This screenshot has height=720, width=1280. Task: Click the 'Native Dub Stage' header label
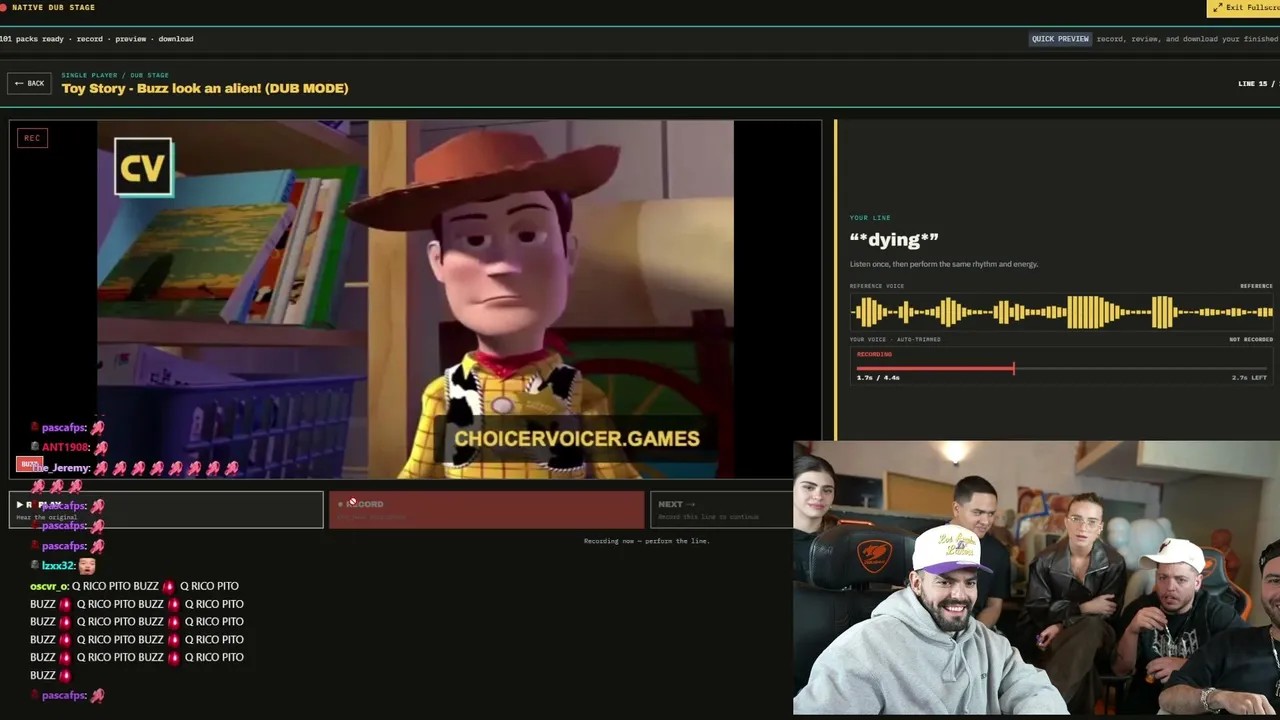54,8
